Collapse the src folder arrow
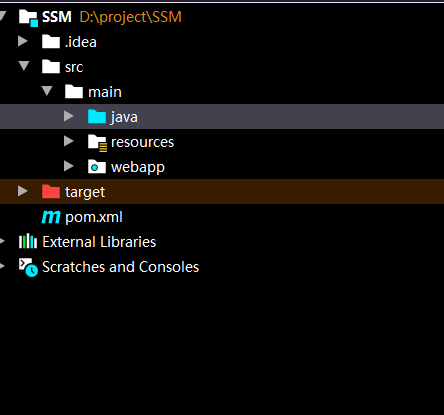Image resolution: width=444 pixels, height=415 pixels. pyautogui.click(x=24, y=65)
